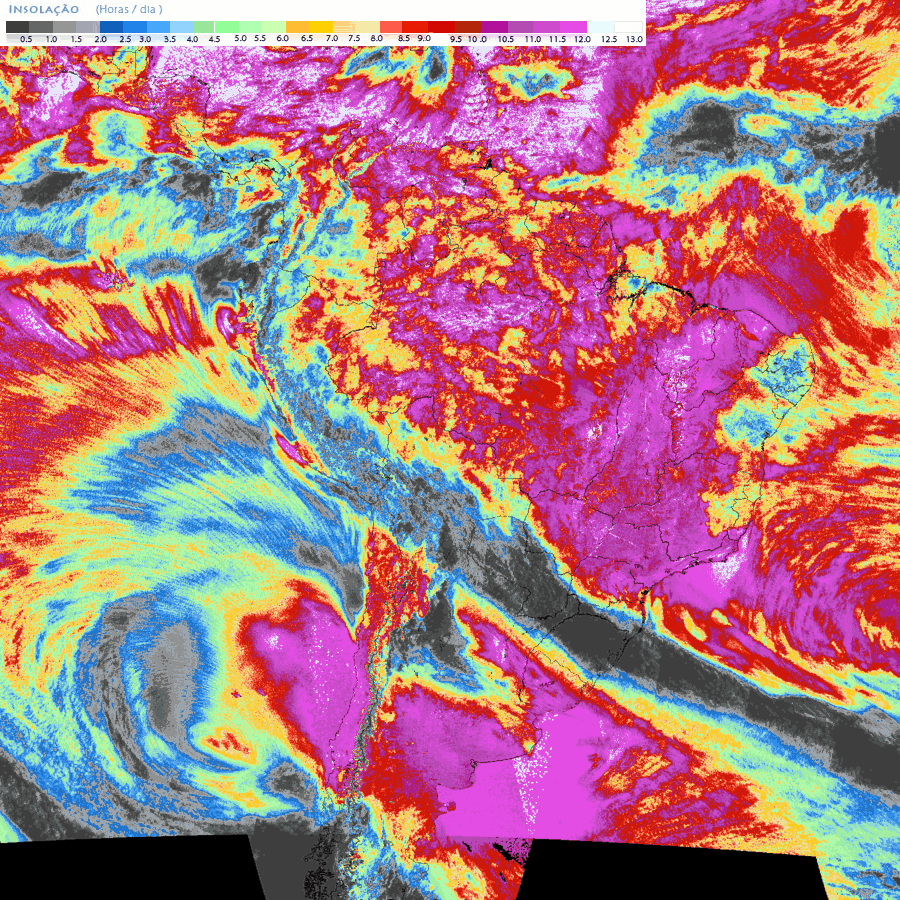Click the '1.5' legend value
The image size is (900, 900).
click(76, 39)
